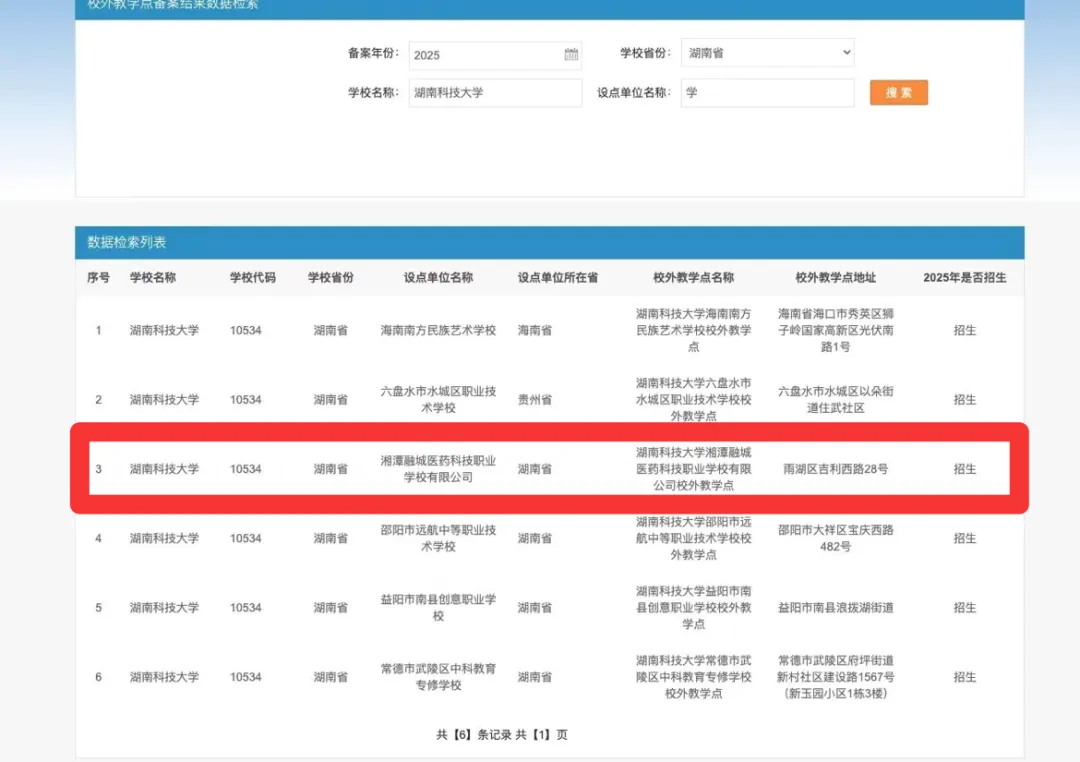
Task: Click the 益阳市南县浪拔湖街道 address cell
Action: (x=835, y=608)
